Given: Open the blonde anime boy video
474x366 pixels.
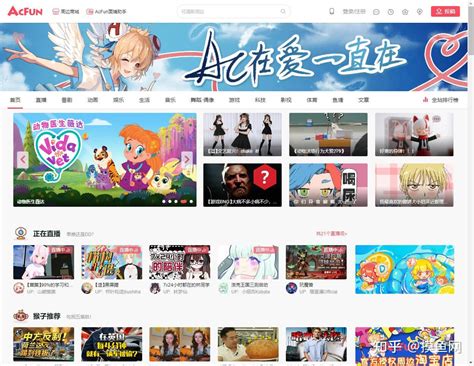Looking at the screenshot, I should click(414, 185).
